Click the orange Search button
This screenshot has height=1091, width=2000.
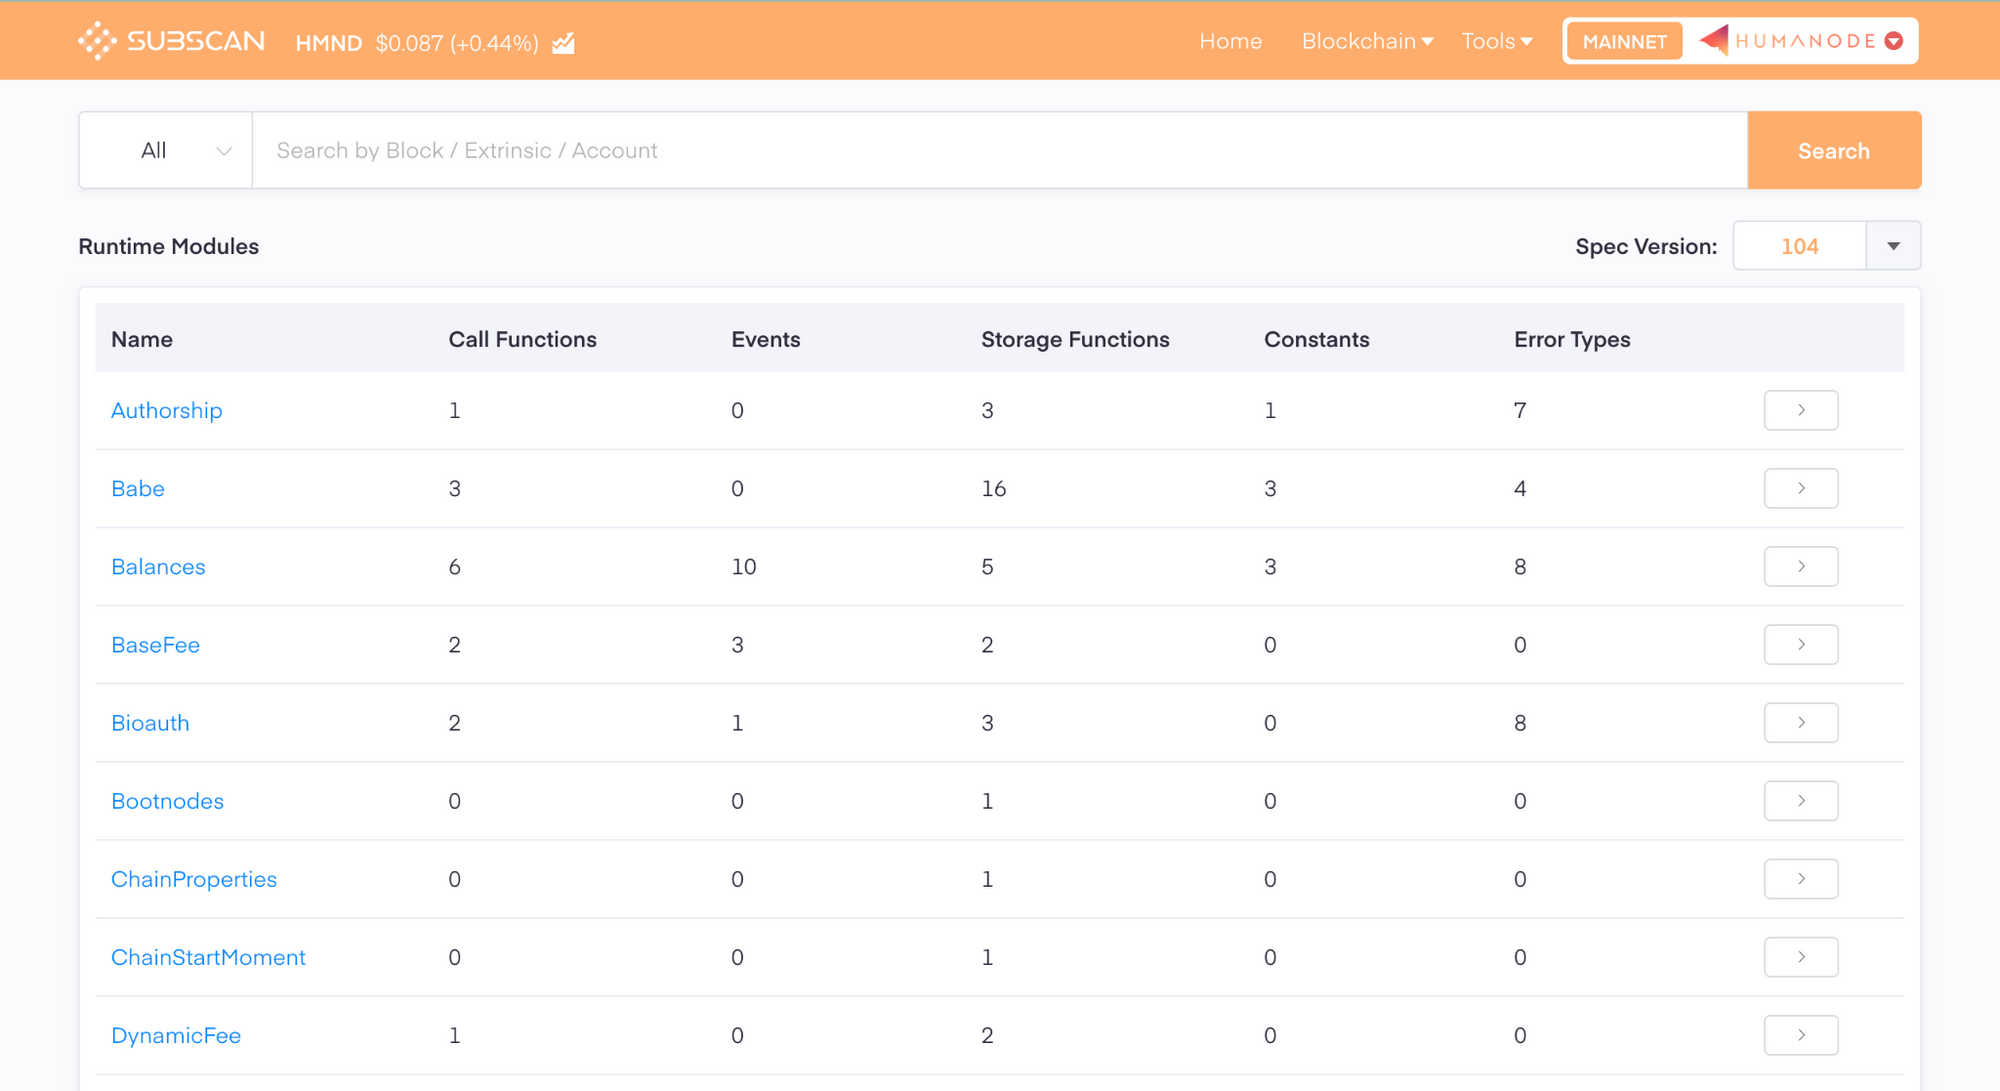[1834, 150]
